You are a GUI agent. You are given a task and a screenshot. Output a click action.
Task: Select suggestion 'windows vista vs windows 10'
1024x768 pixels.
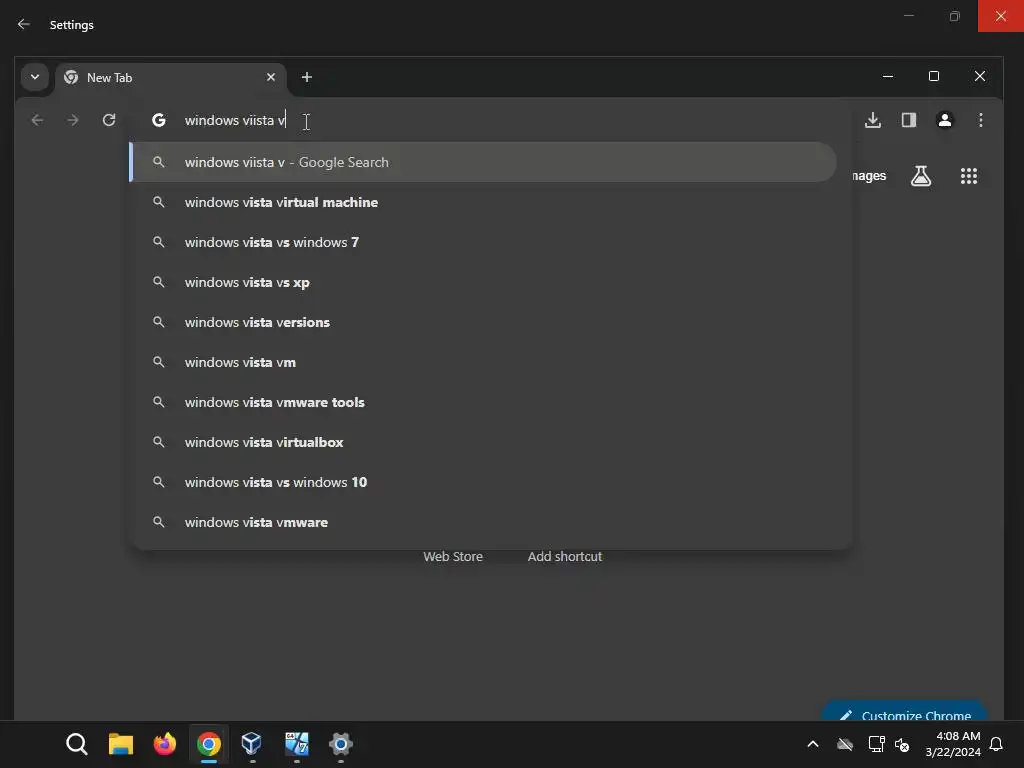[483, 482]
